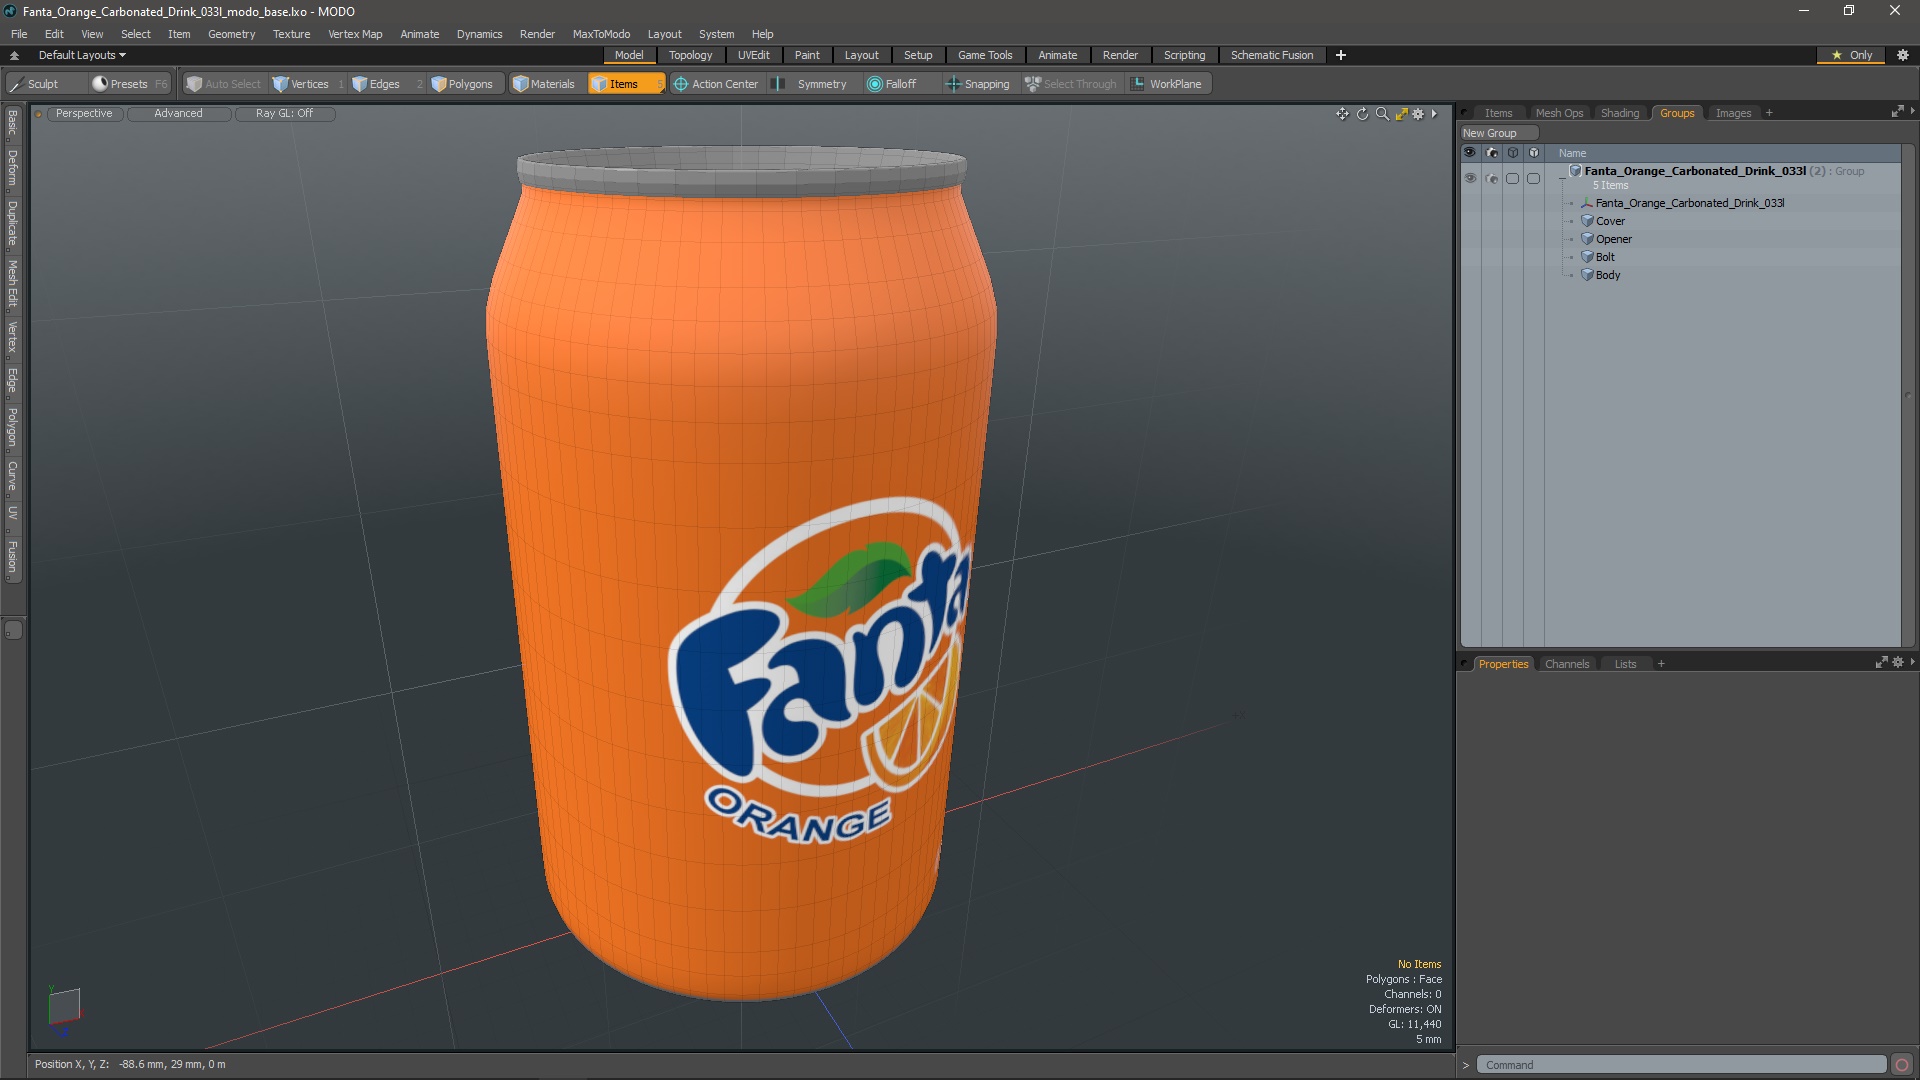This screenshot has width=1920, height=1080.
Task: Switch to the UVEdit tab
Action: (753, 55)
